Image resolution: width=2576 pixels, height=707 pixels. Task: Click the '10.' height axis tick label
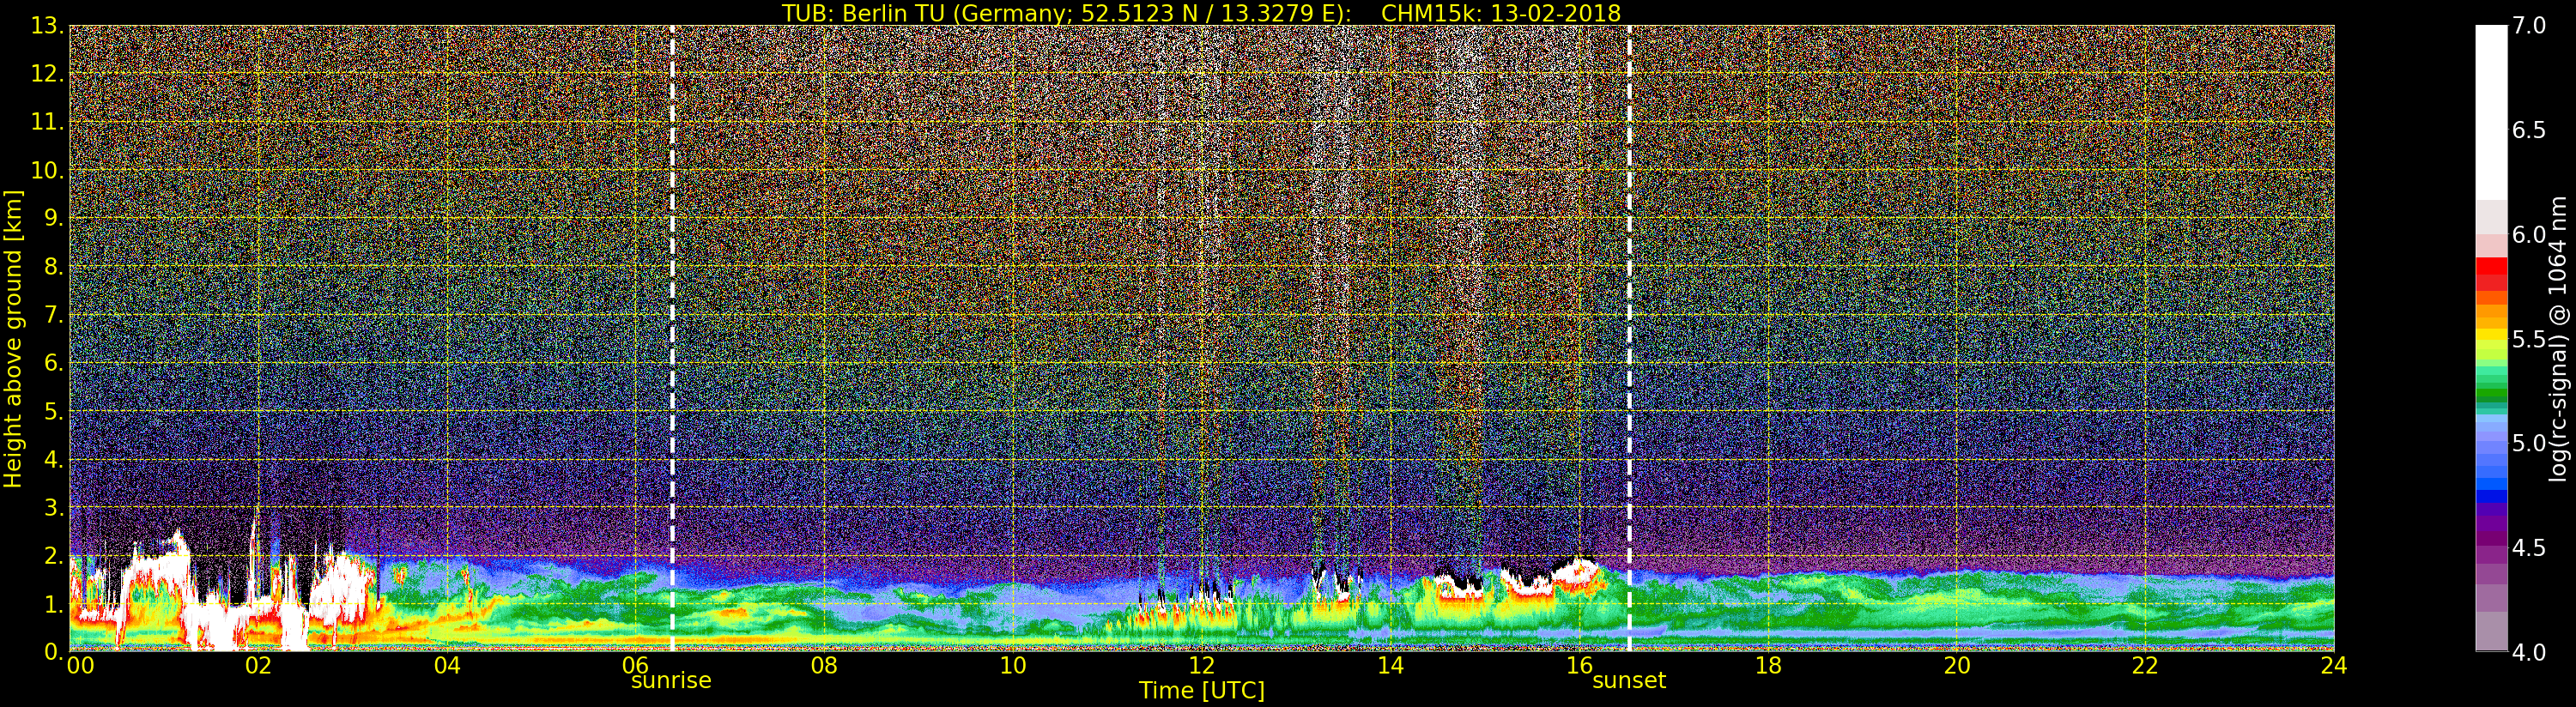(48, 170)
